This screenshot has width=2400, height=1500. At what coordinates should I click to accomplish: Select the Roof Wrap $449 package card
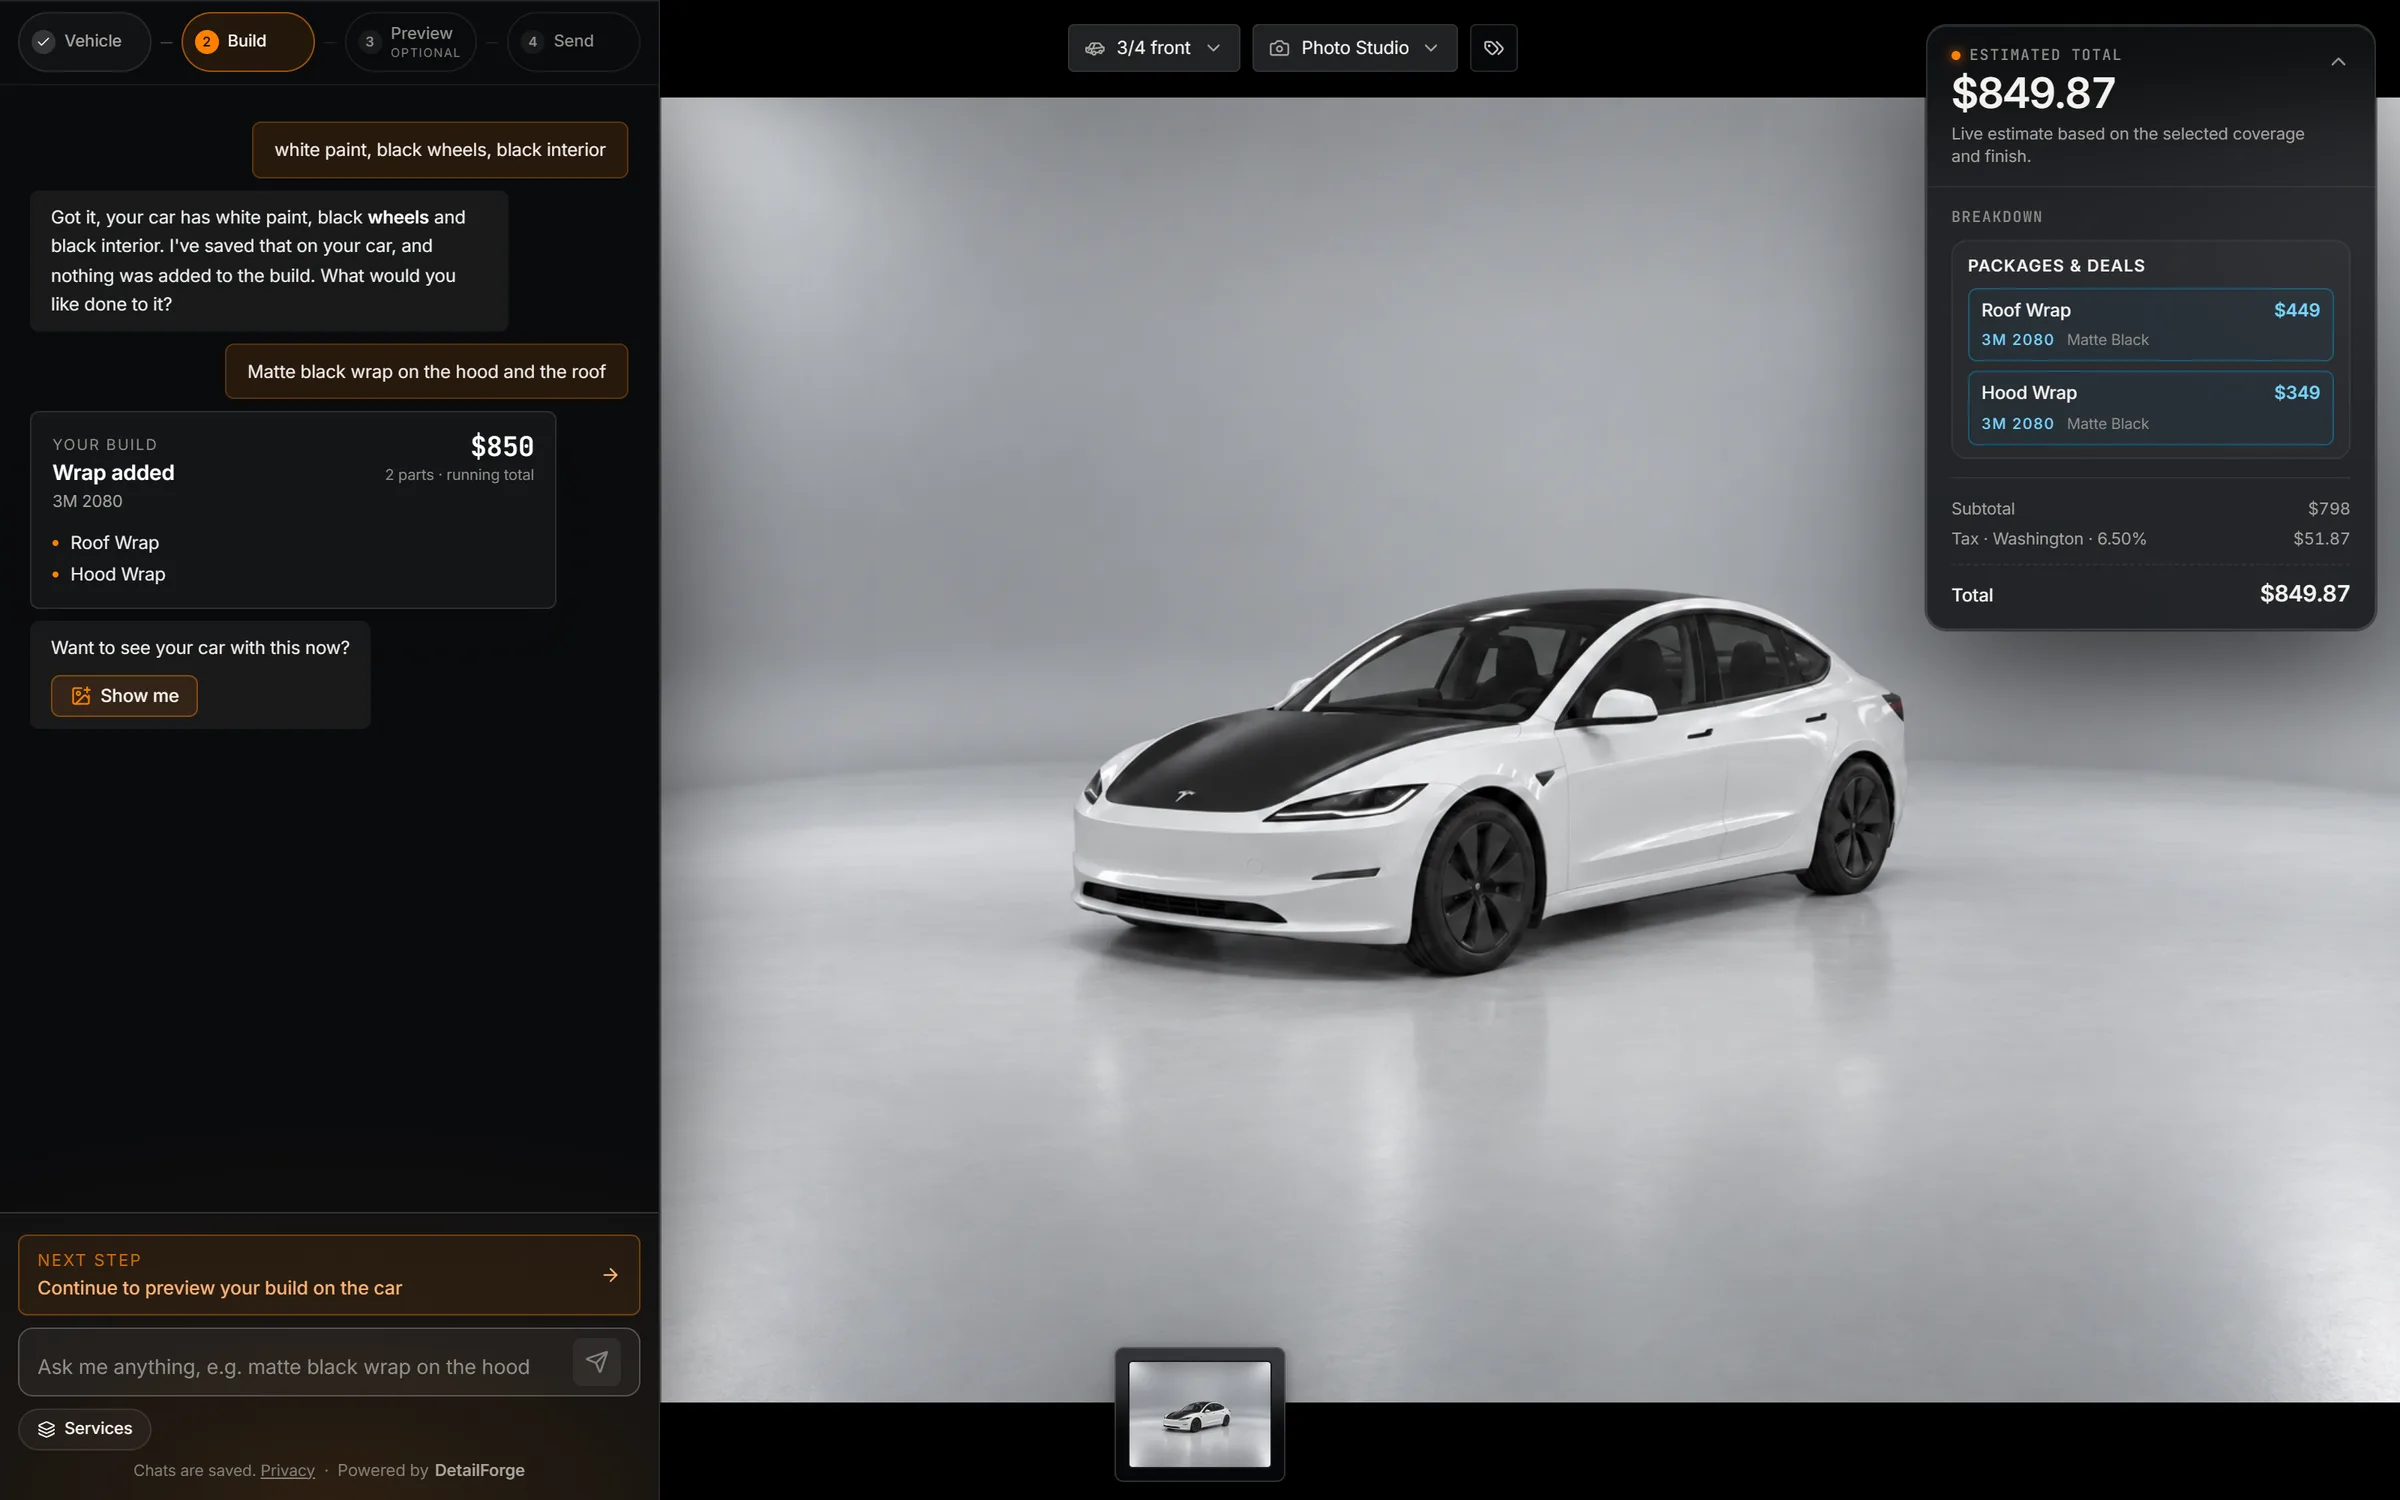tap(2150, 324)
